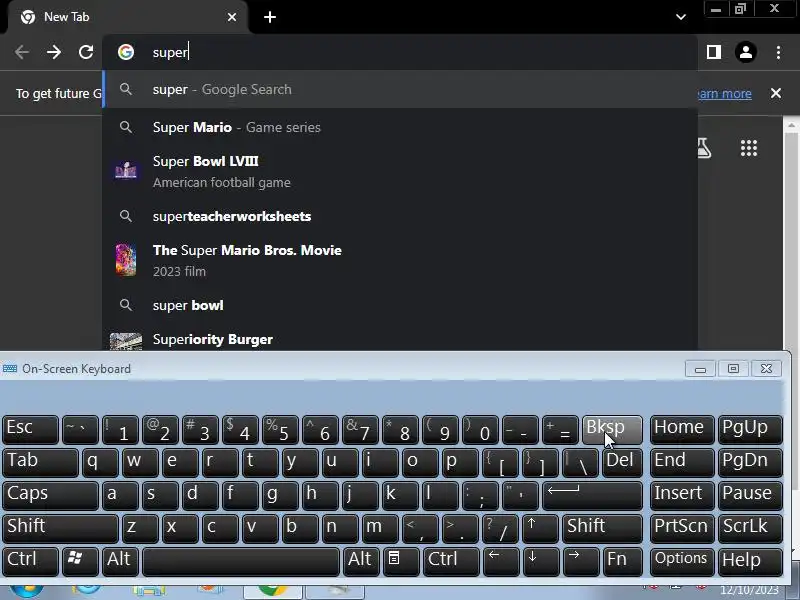Choose the superteacherworksheets suggestion
The image size is (800, 600).
tap(400, 216)
